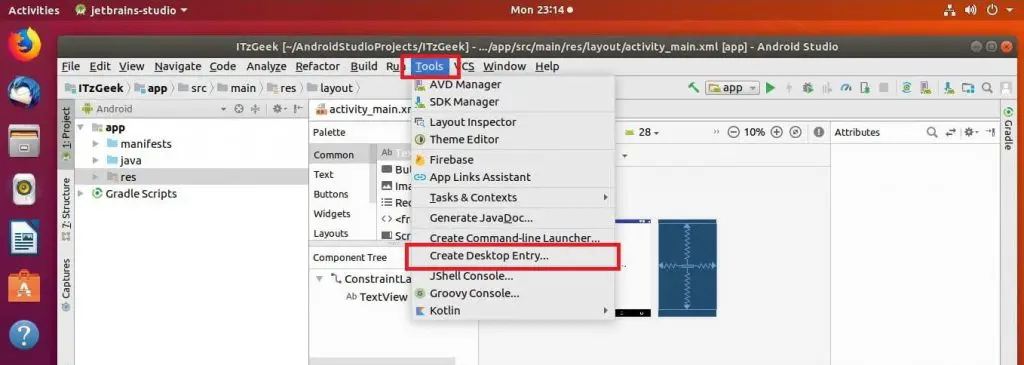
Task: Click the Search Everywhere magnifier in toolbar
Action: (x=987, y=87)
